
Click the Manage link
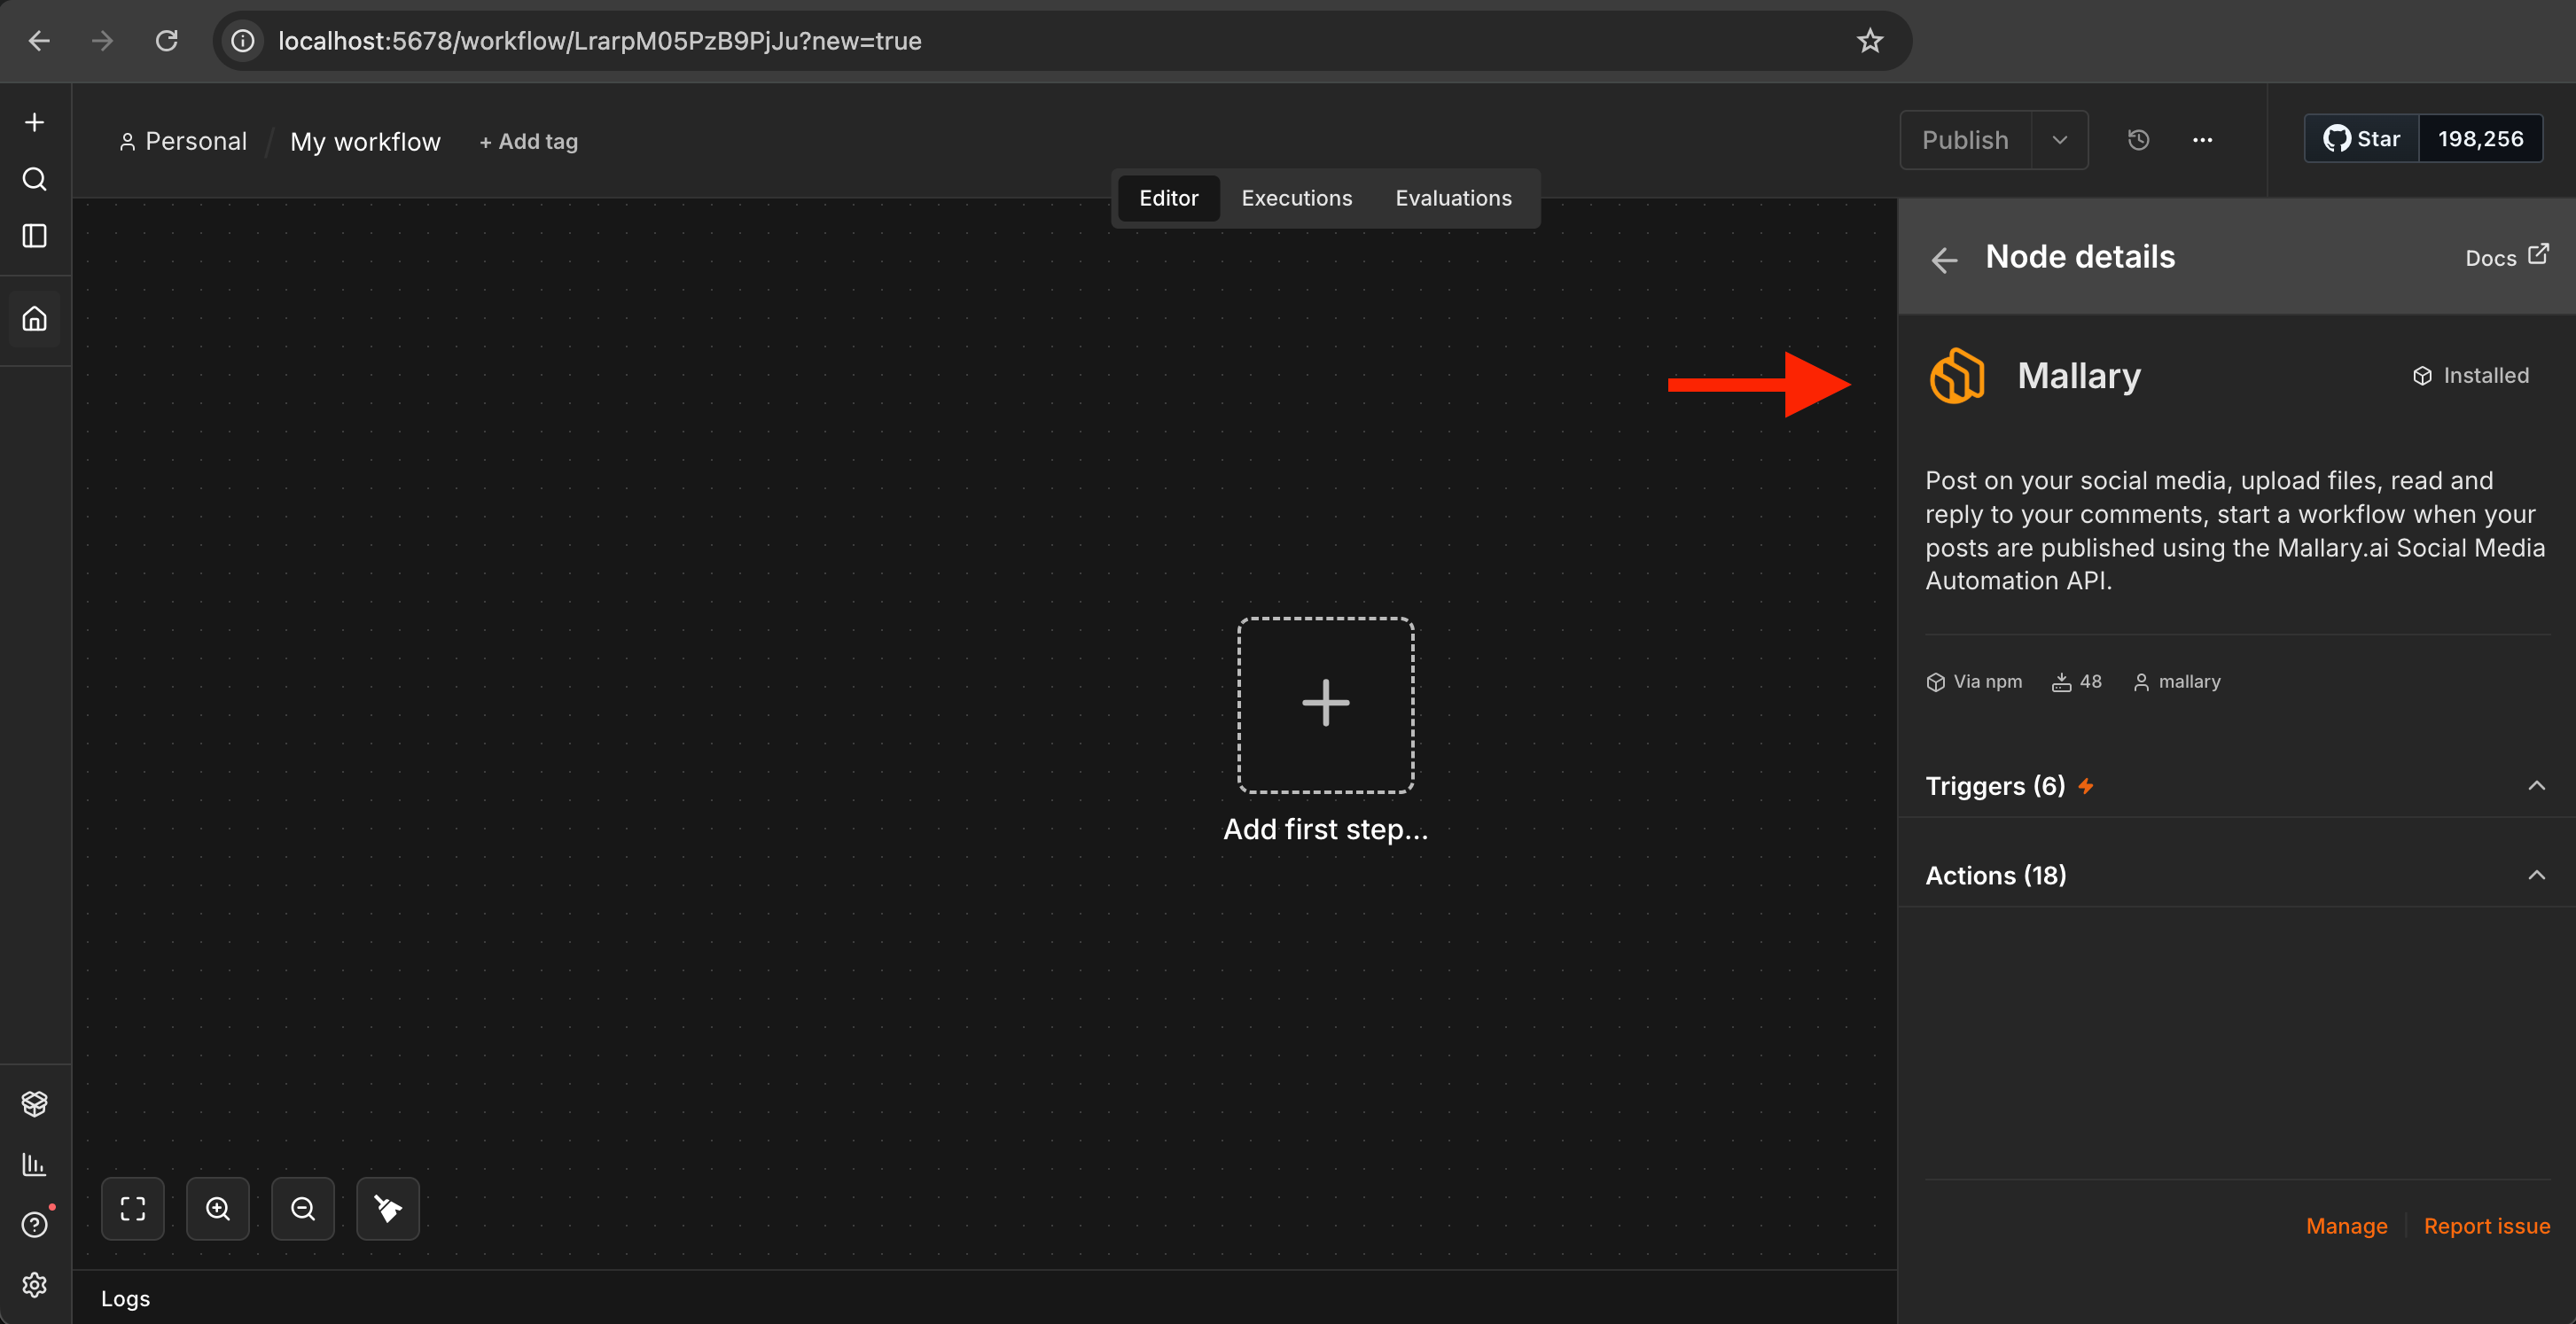(2346, 1226)
